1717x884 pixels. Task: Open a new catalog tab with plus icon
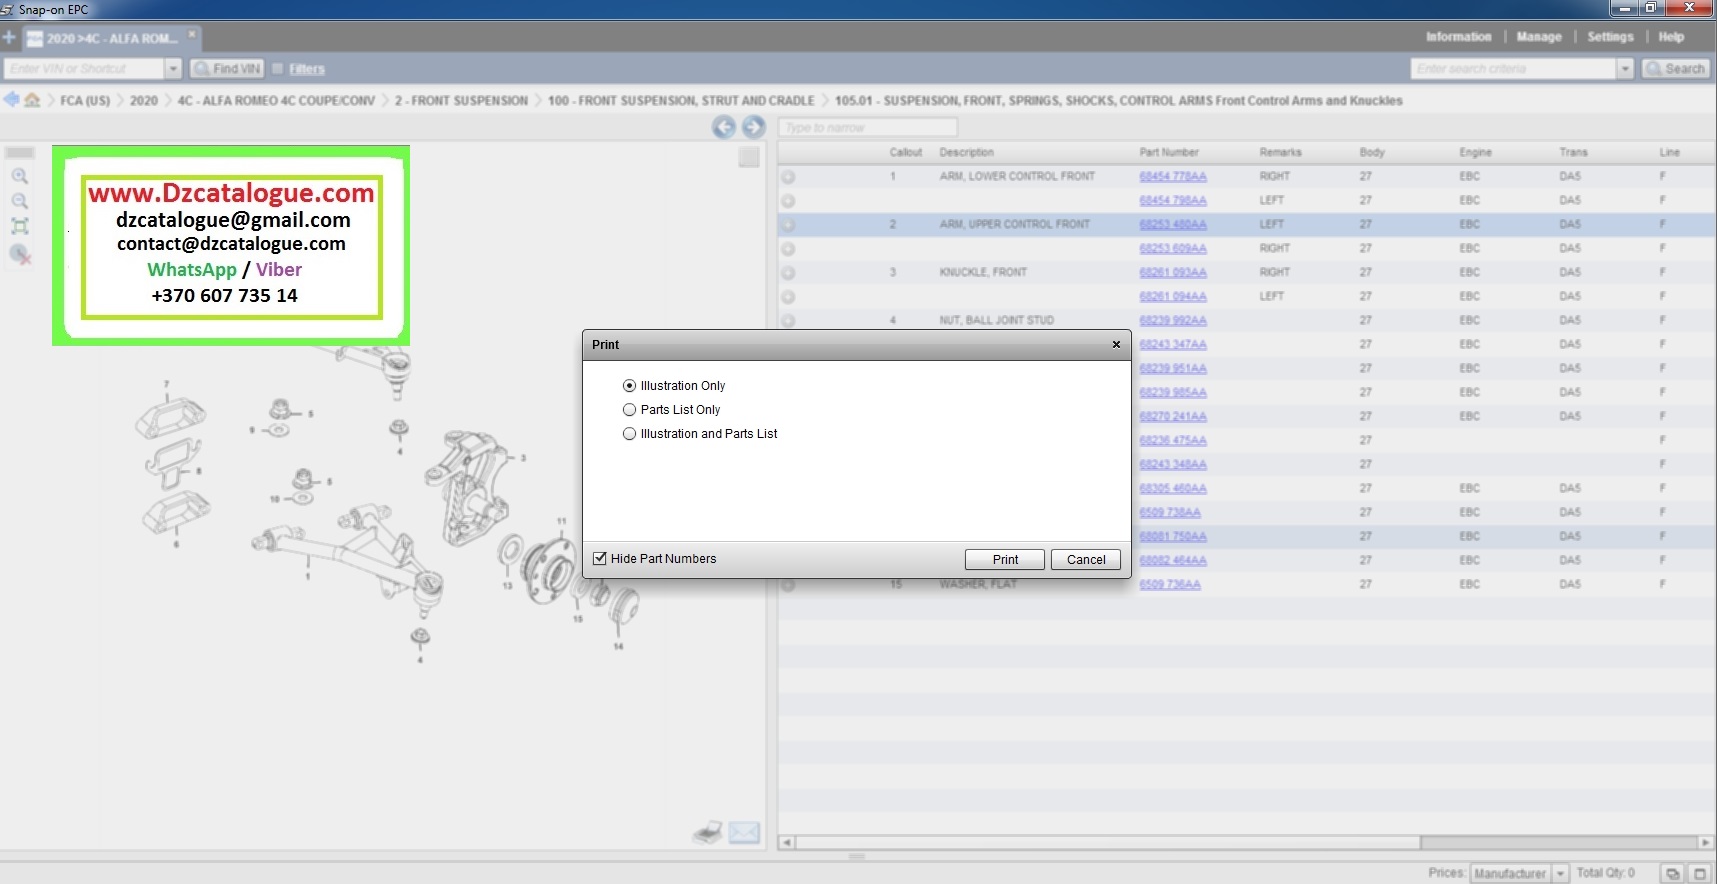click(9, 38)
